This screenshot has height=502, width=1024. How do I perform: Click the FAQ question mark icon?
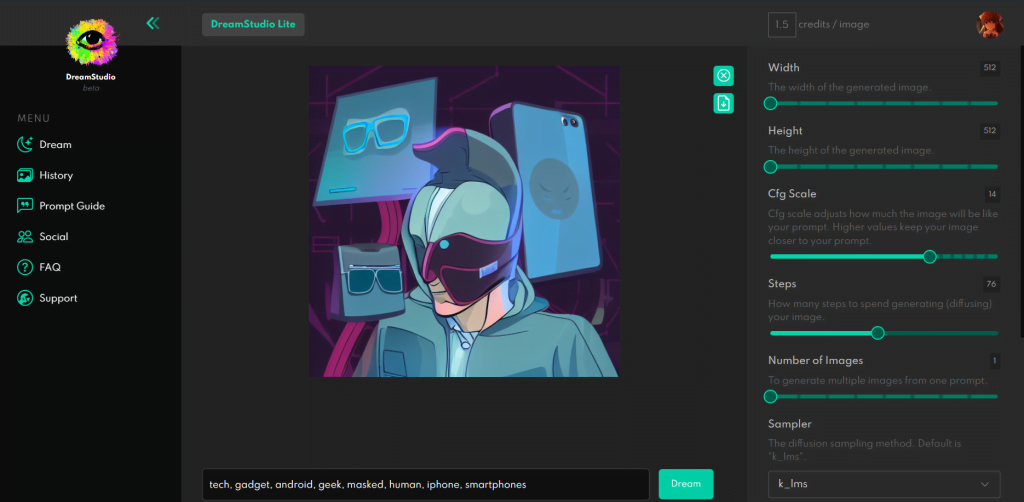[x=25, y=268]
